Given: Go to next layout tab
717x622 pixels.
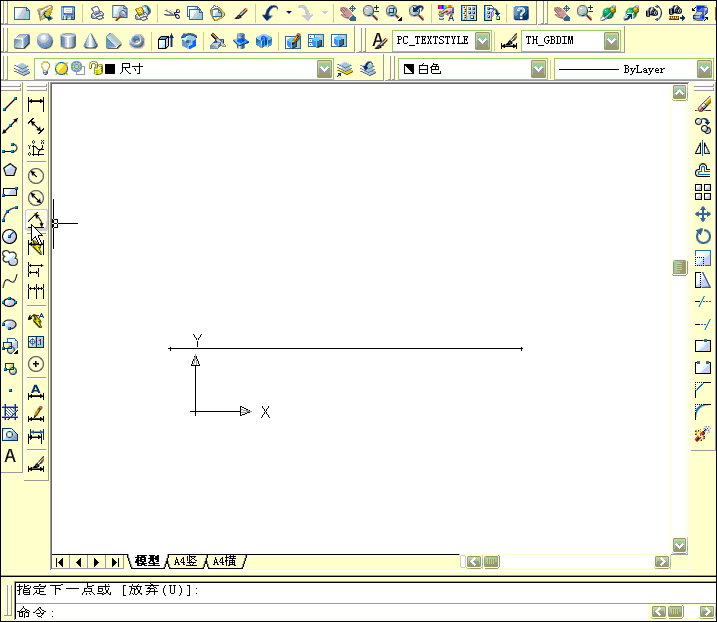Looking at the screenshot, I should [96, 562].
